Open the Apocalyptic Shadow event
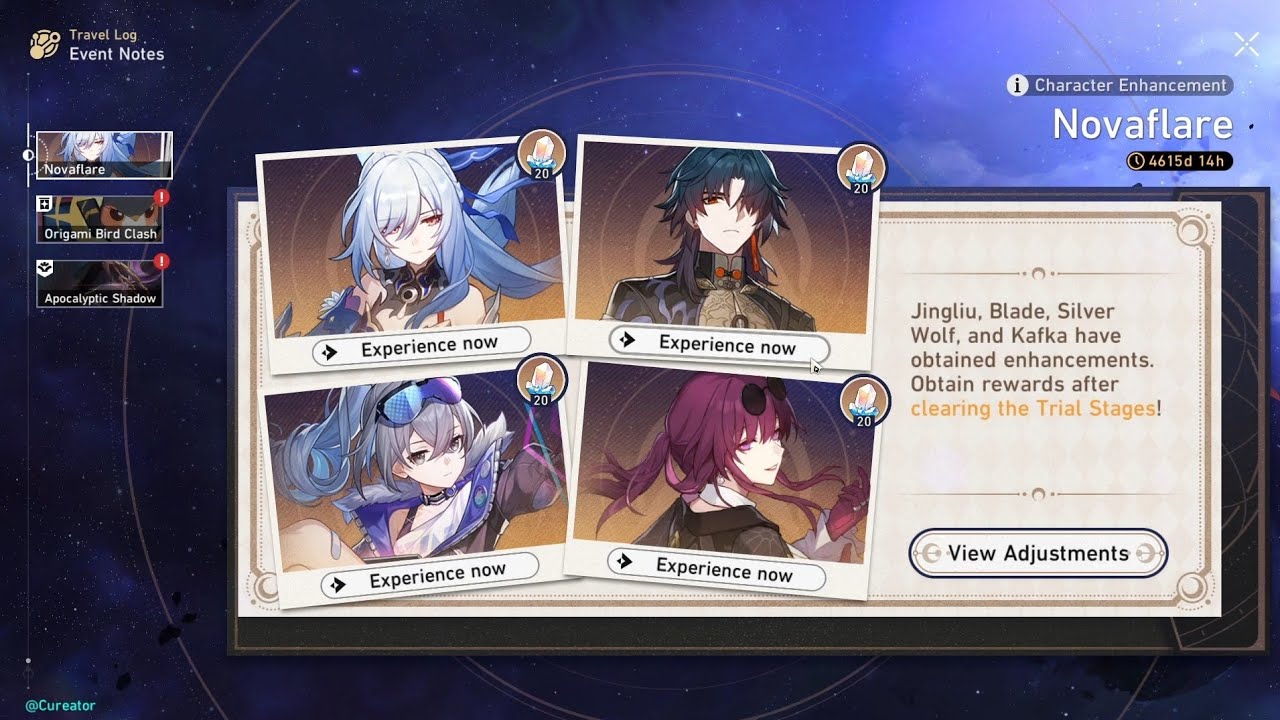1280x720 pixels. click(x=100, y=284)
